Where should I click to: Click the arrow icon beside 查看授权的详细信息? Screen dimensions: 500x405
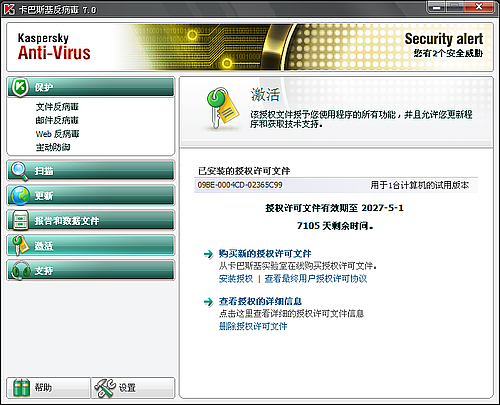pyautogui.click(x=208, y=302)
